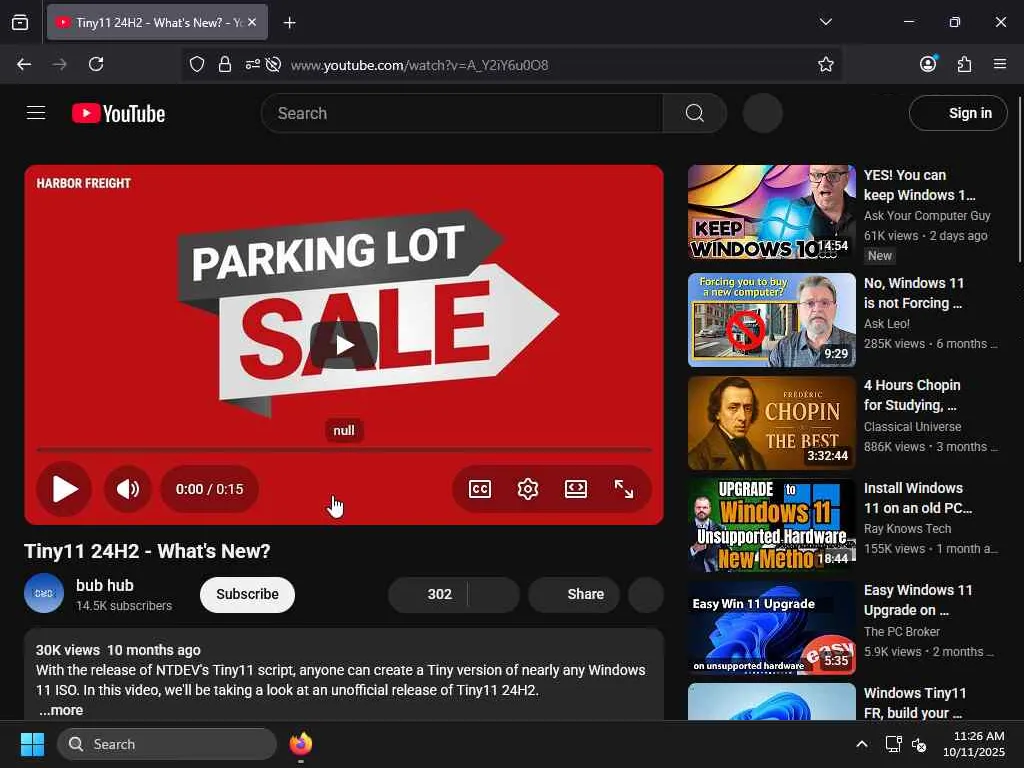Subscribe to the bub hub channel
This screenshot has width=1024, height=768.
pyautogui.click(x=248, y=594)
